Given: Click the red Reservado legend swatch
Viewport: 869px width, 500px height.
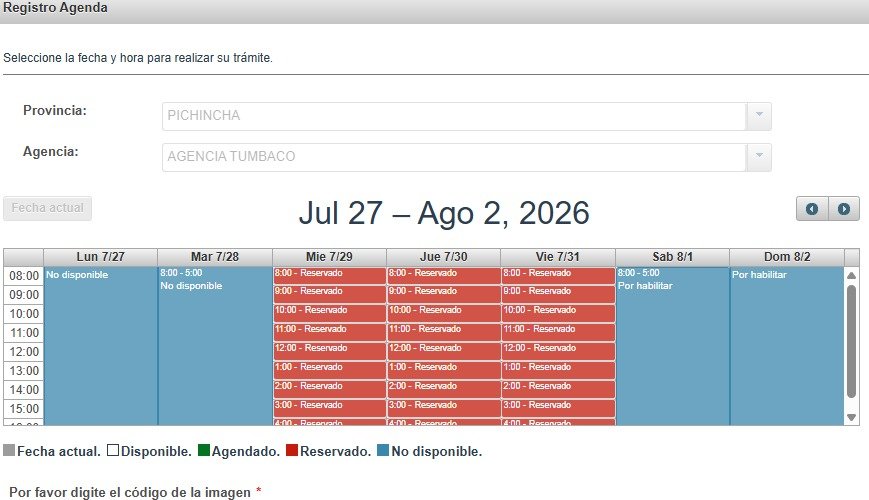Looking at the screenshot, I should click(x=292, y=450).
